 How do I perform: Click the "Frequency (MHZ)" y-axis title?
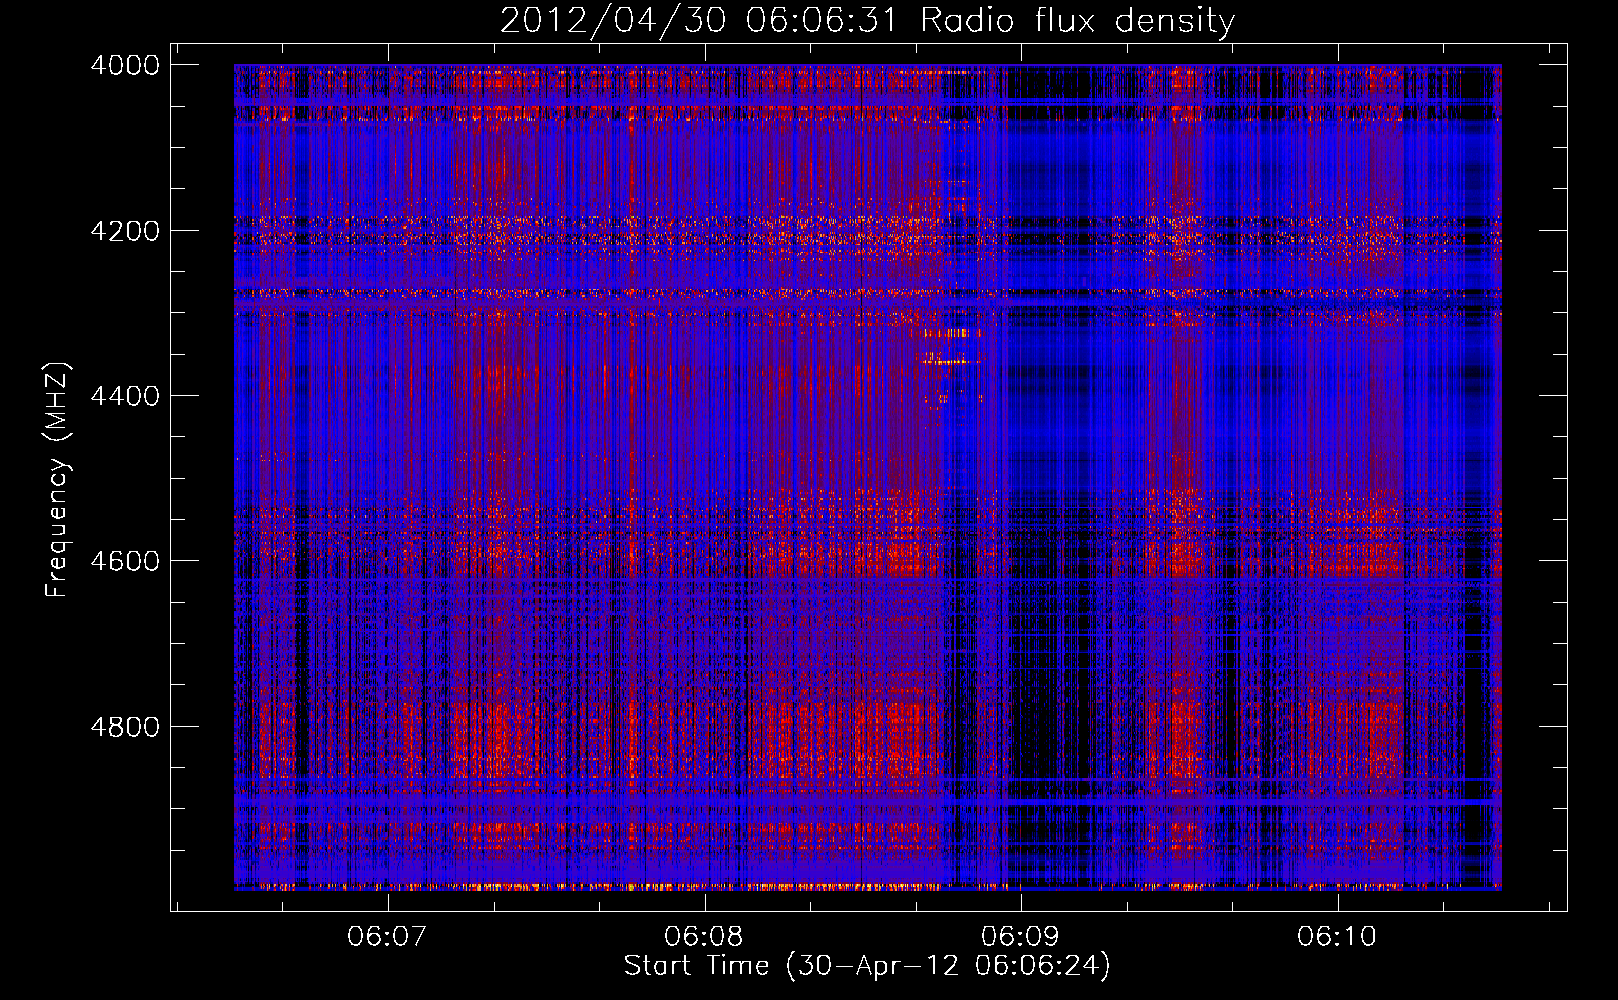[x=57, y=480]
